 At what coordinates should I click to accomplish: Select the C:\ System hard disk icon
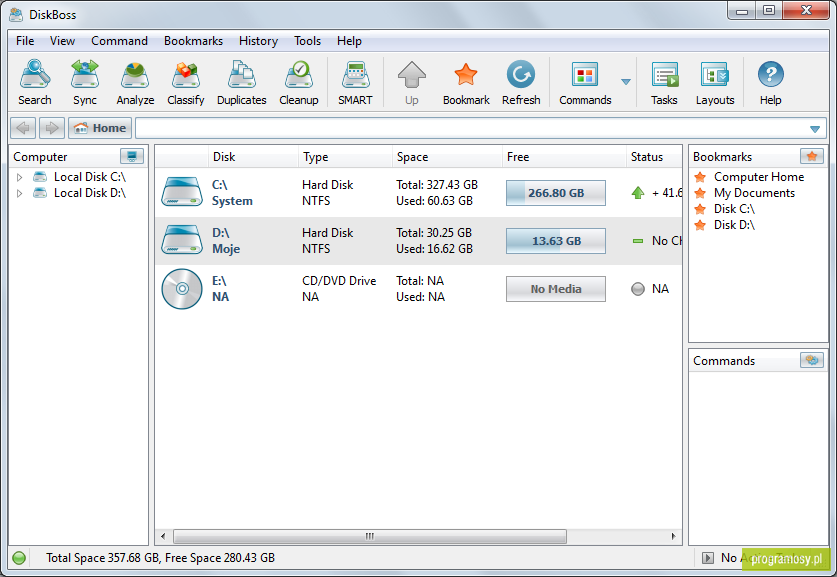point(182,192)
